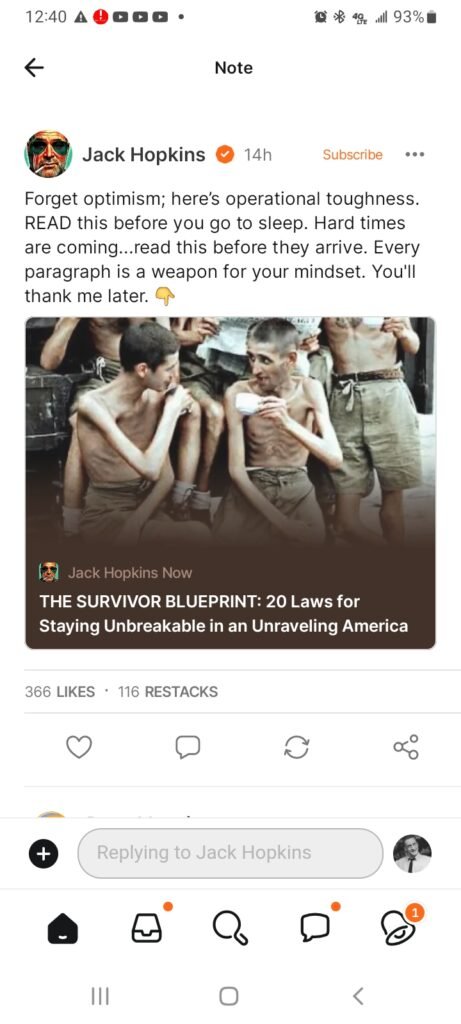Like the note with heart icon
This screenshot has width=461, height=1024.
point(80,748)
